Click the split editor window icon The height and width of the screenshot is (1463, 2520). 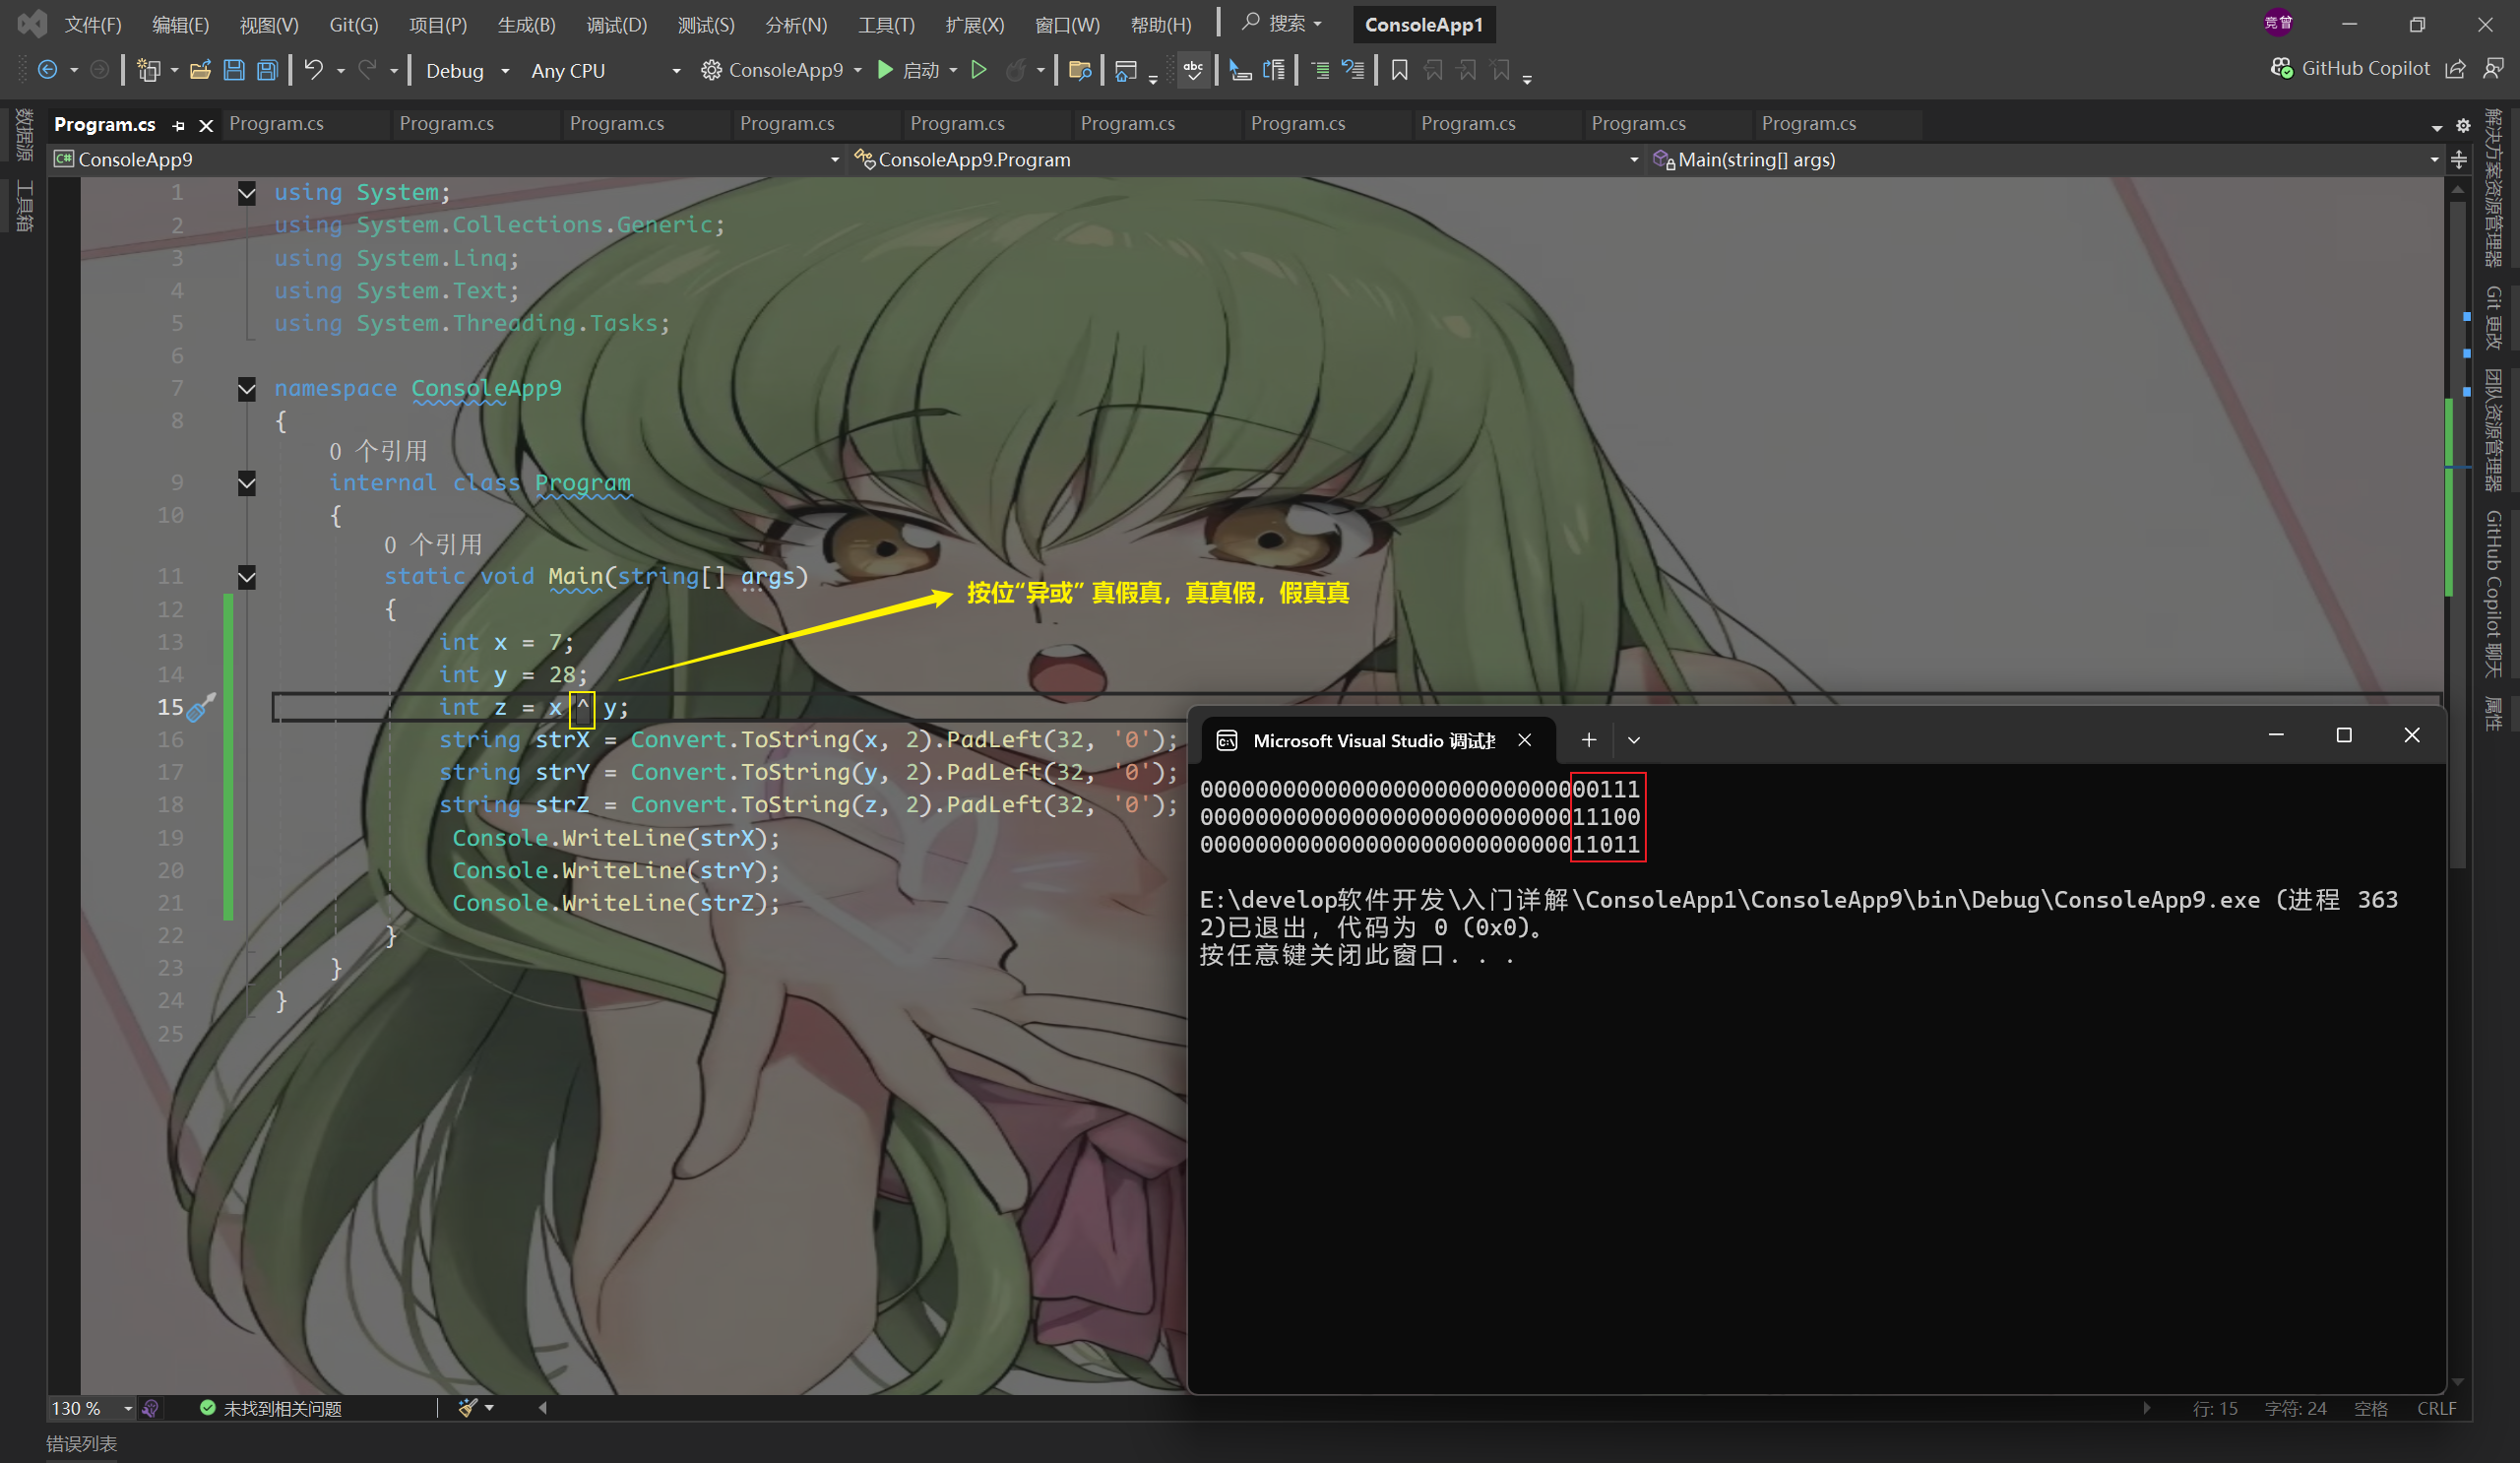point(2459,160)
